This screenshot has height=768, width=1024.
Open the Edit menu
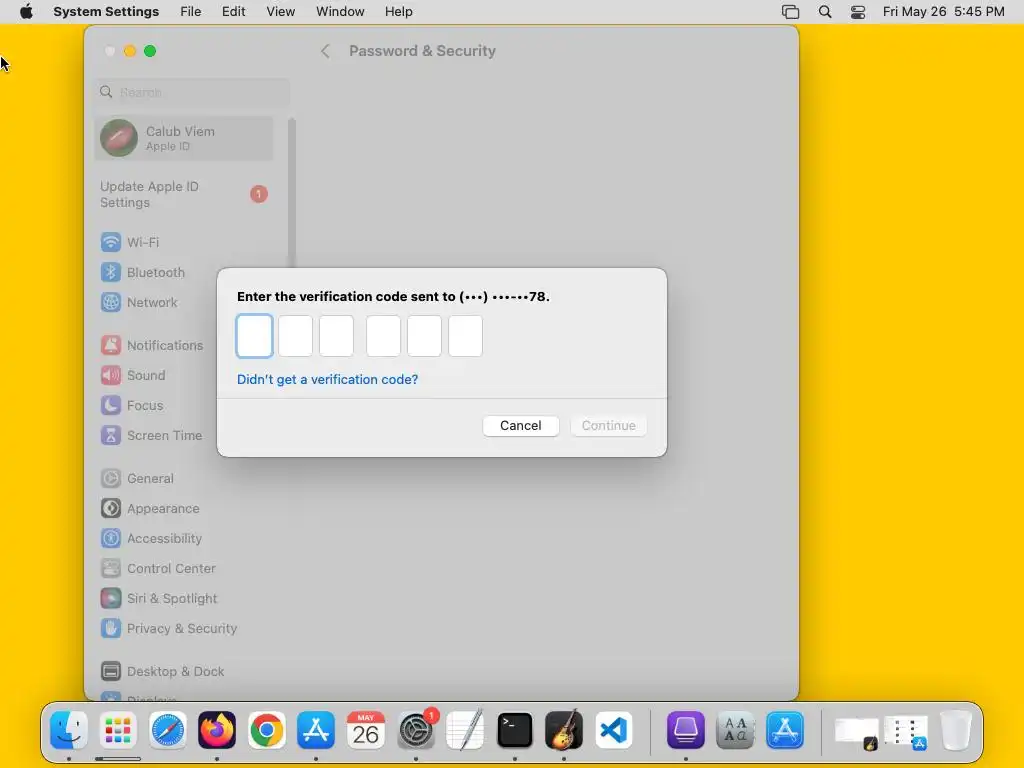tap(233, 12)
